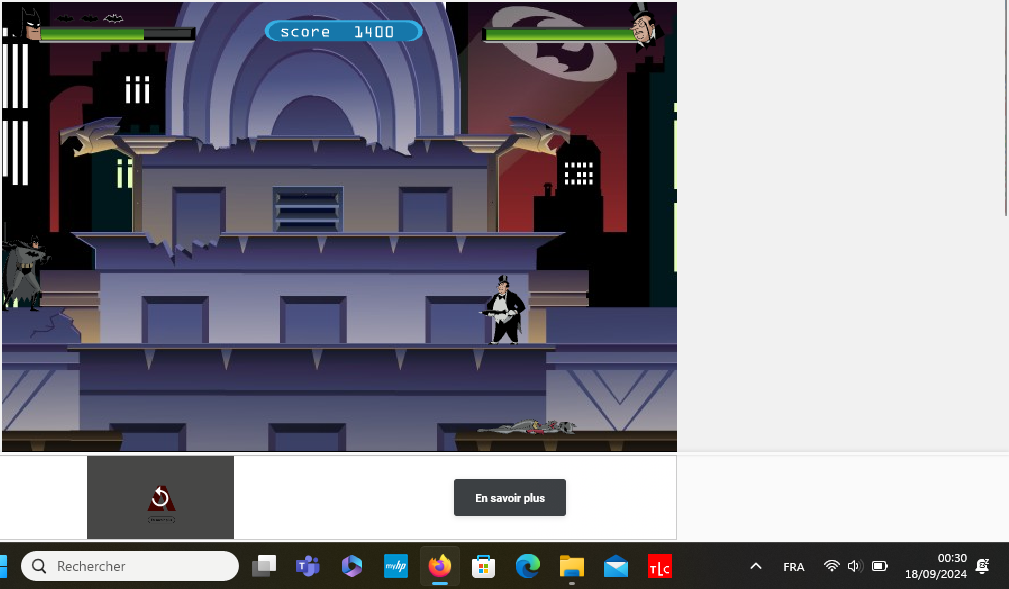
Task: Switch to the Firefox taskbar icon
Action: tap(439, 566)
